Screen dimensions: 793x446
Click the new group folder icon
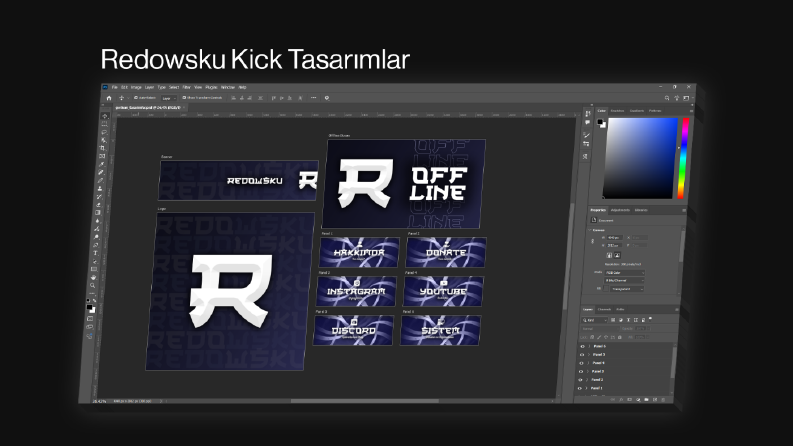click(x=646, y=399)
